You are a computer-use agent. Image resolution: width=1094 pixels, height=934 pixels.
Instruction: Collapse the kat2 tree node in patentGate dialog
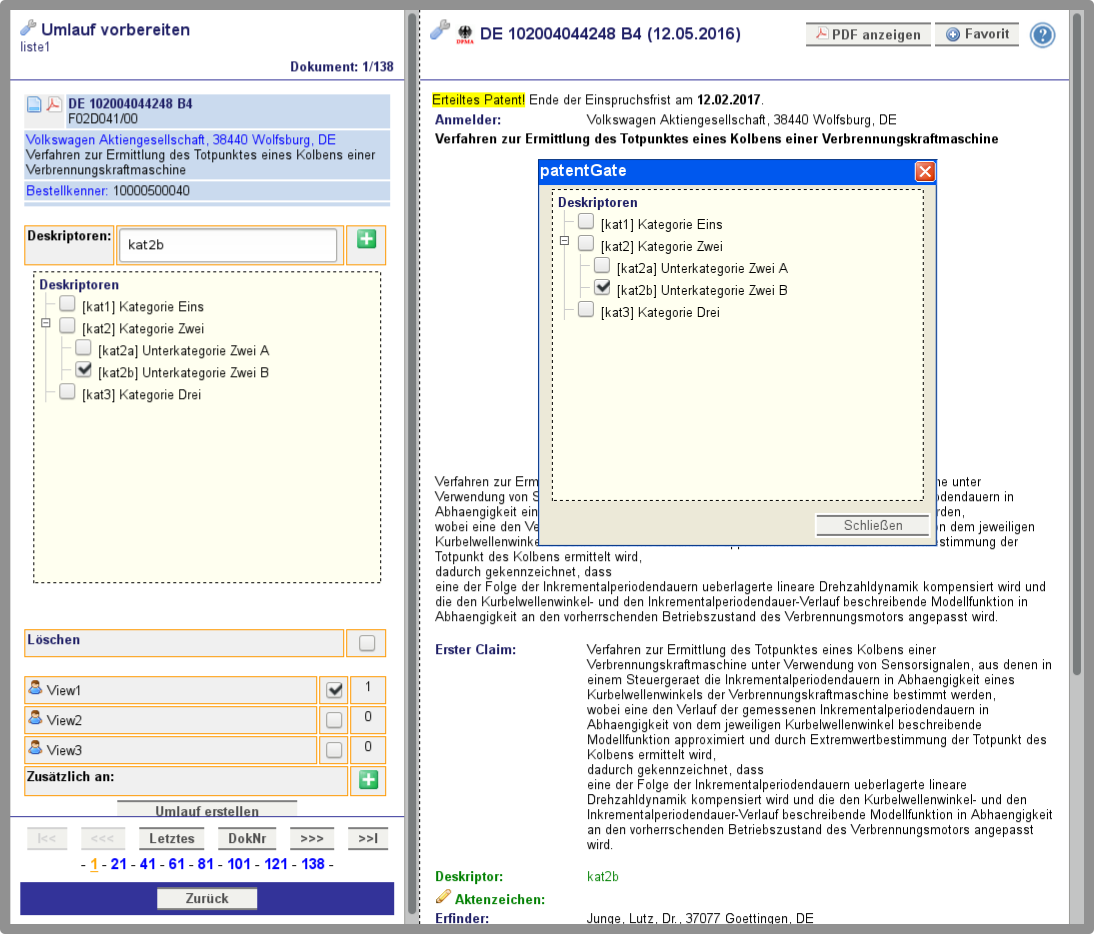564,241
